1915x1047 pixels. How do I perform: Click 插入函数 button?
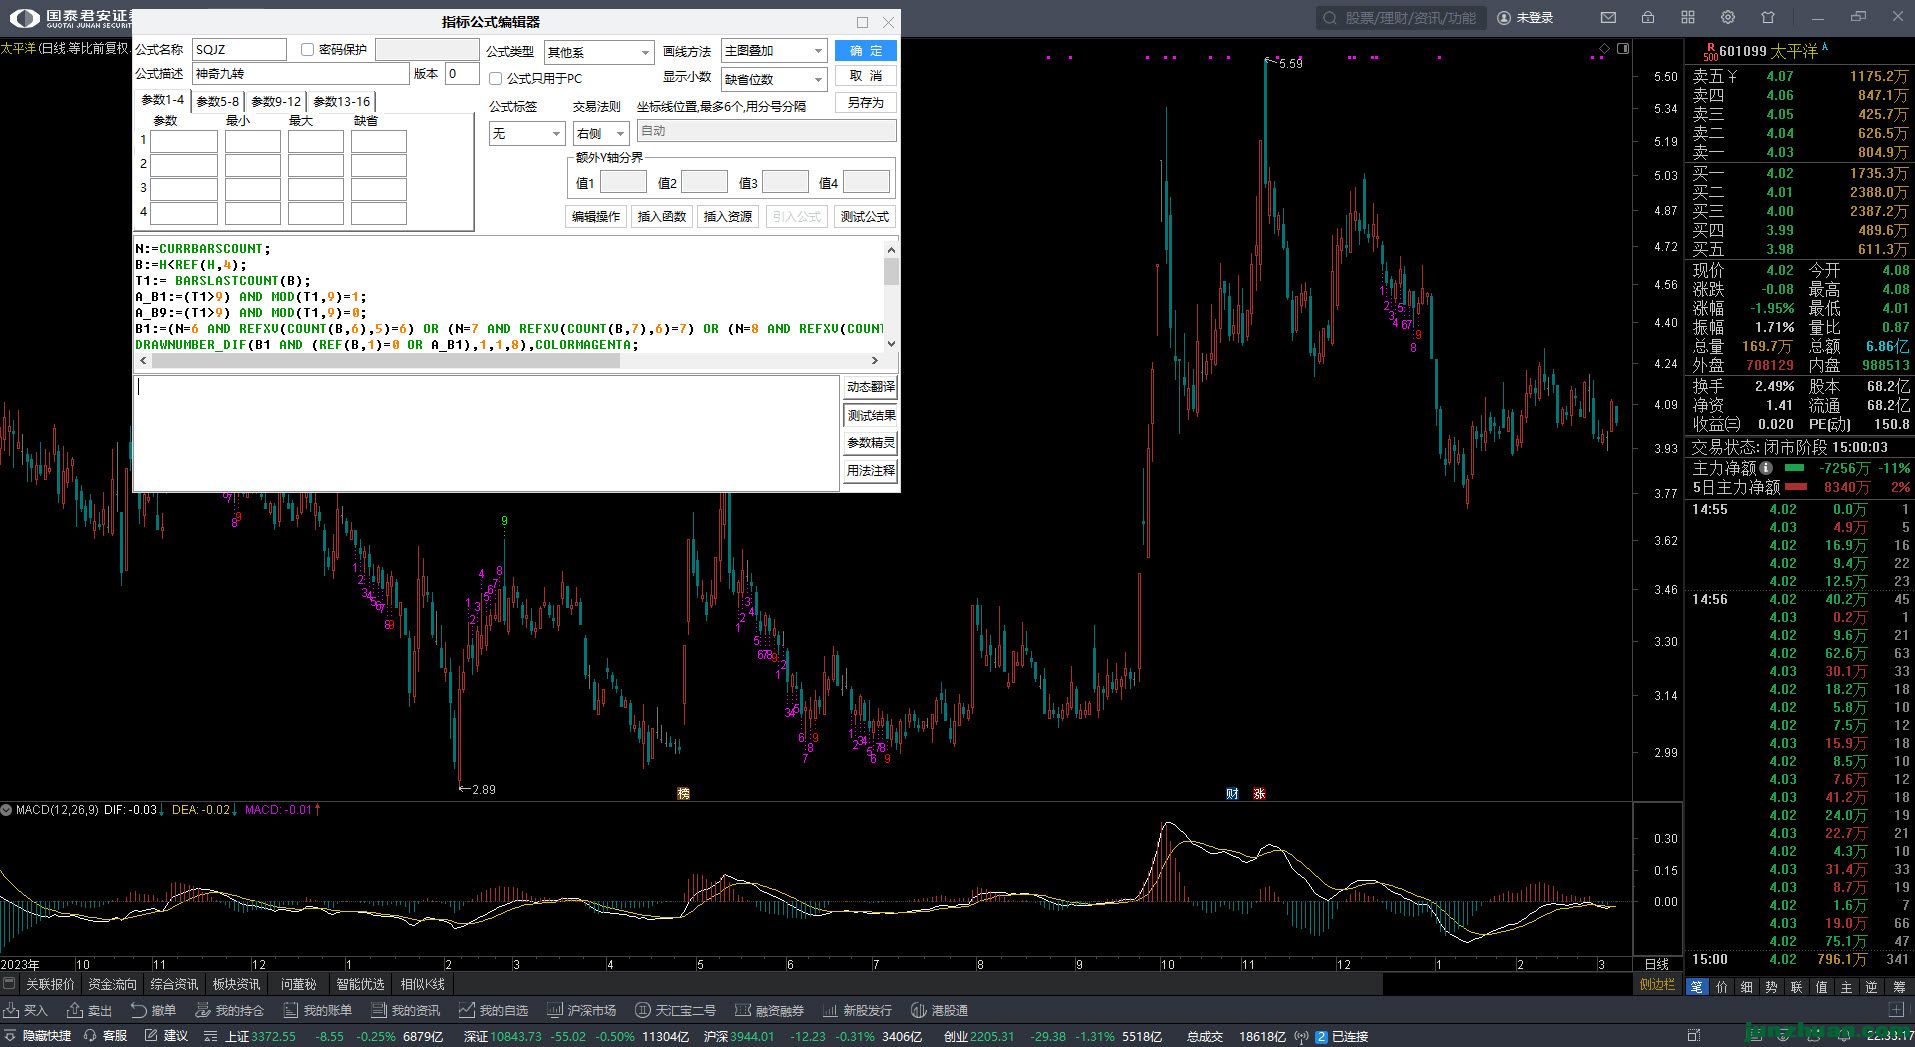(662, 216)
